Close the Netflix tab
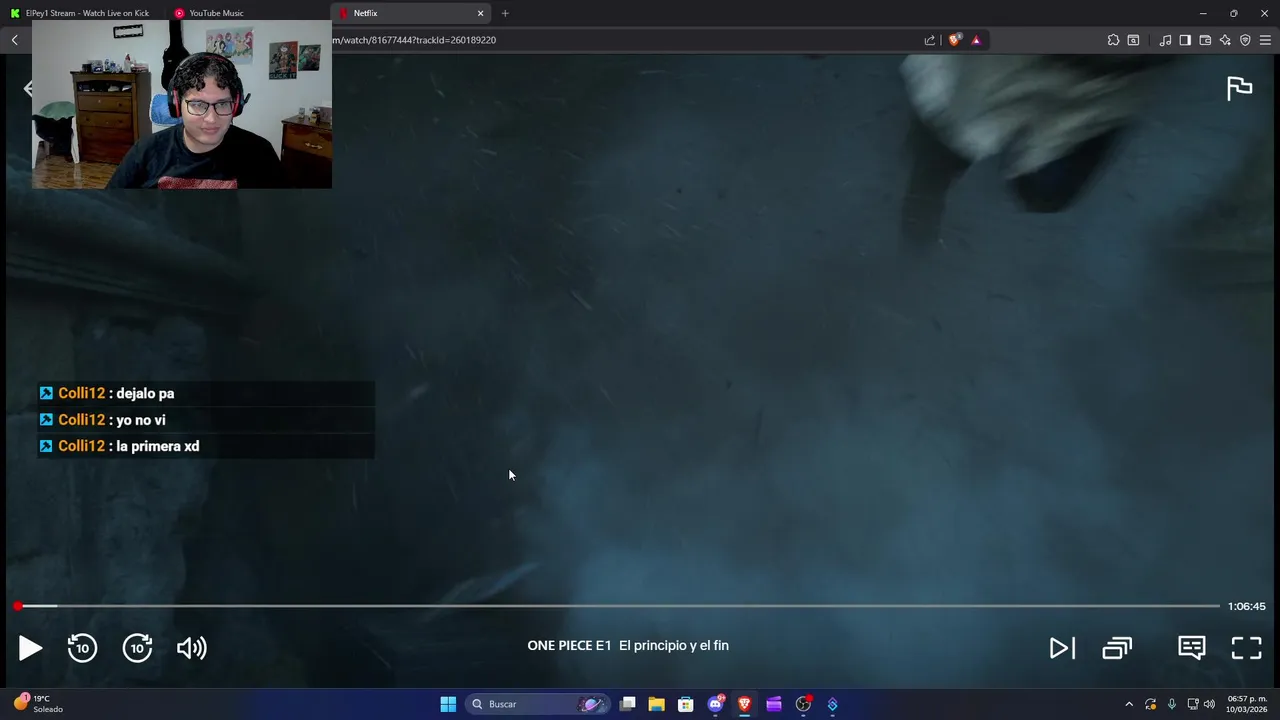This screenshot has width=1280, height=720. [480, 13]
